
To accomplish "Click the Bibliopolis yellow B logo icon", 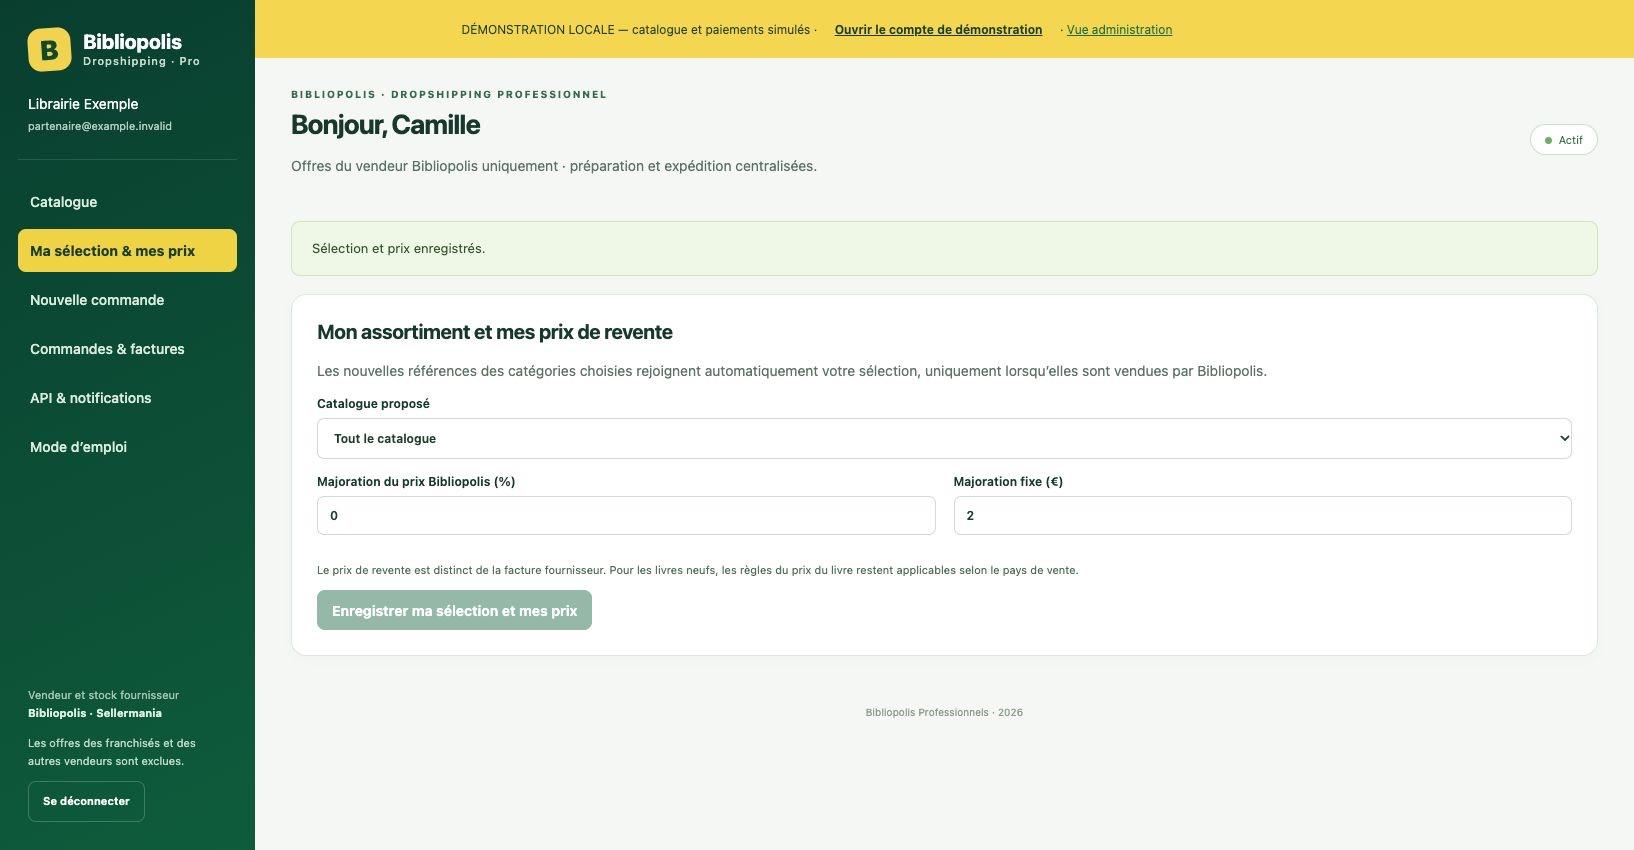I will tap(49, 49).
